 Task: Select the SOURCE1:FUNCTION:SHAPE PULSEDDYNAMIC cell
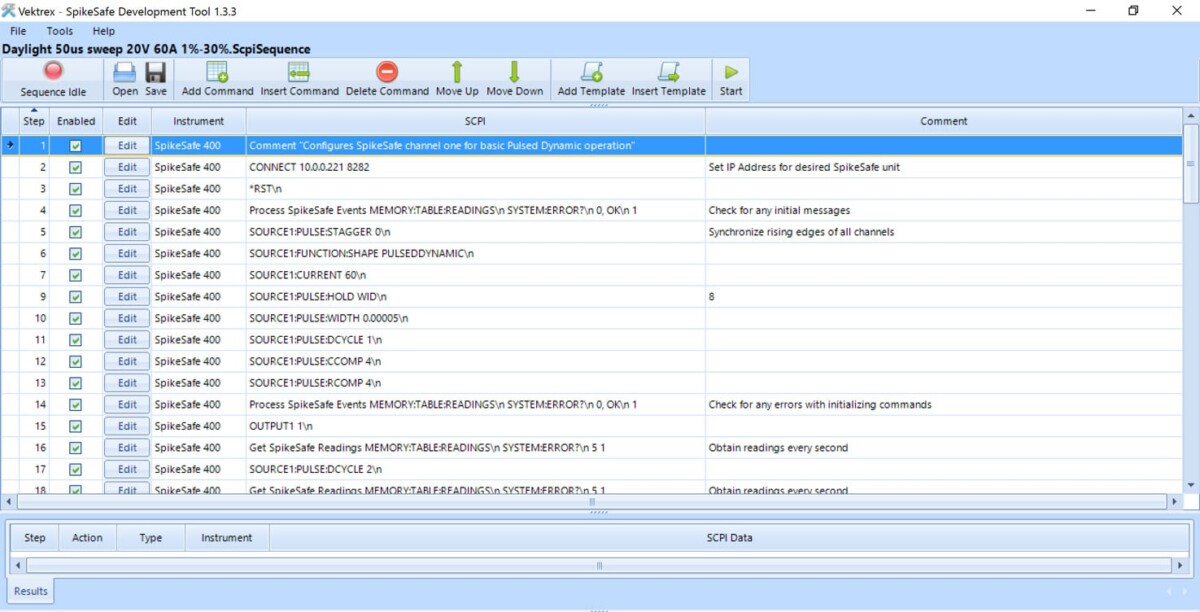point(476,253)
